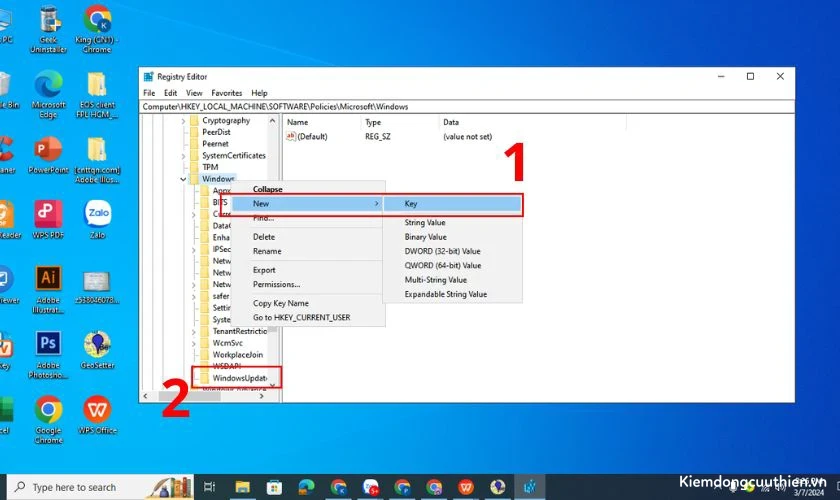Launch WPS PDF desktop icon
Image resolution: width=840 pixels, height=500 pixels.
coord(48,220)
